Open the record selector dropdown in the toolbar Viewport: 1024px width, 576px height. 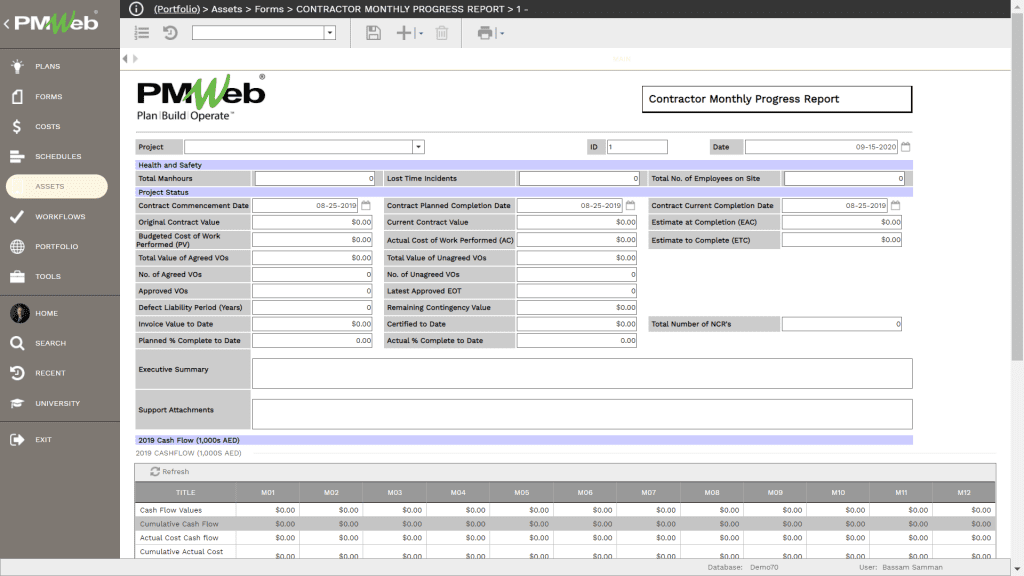pyautogui.click(x=330, y=32)
